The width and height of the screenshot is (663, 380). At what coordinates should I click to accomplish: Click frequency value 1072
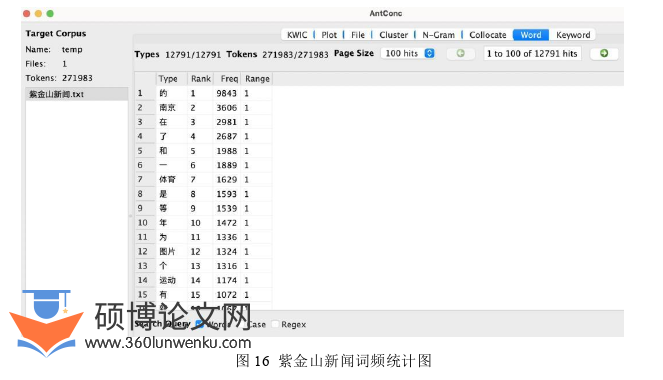pyautogui.click(x=227, y=295)
